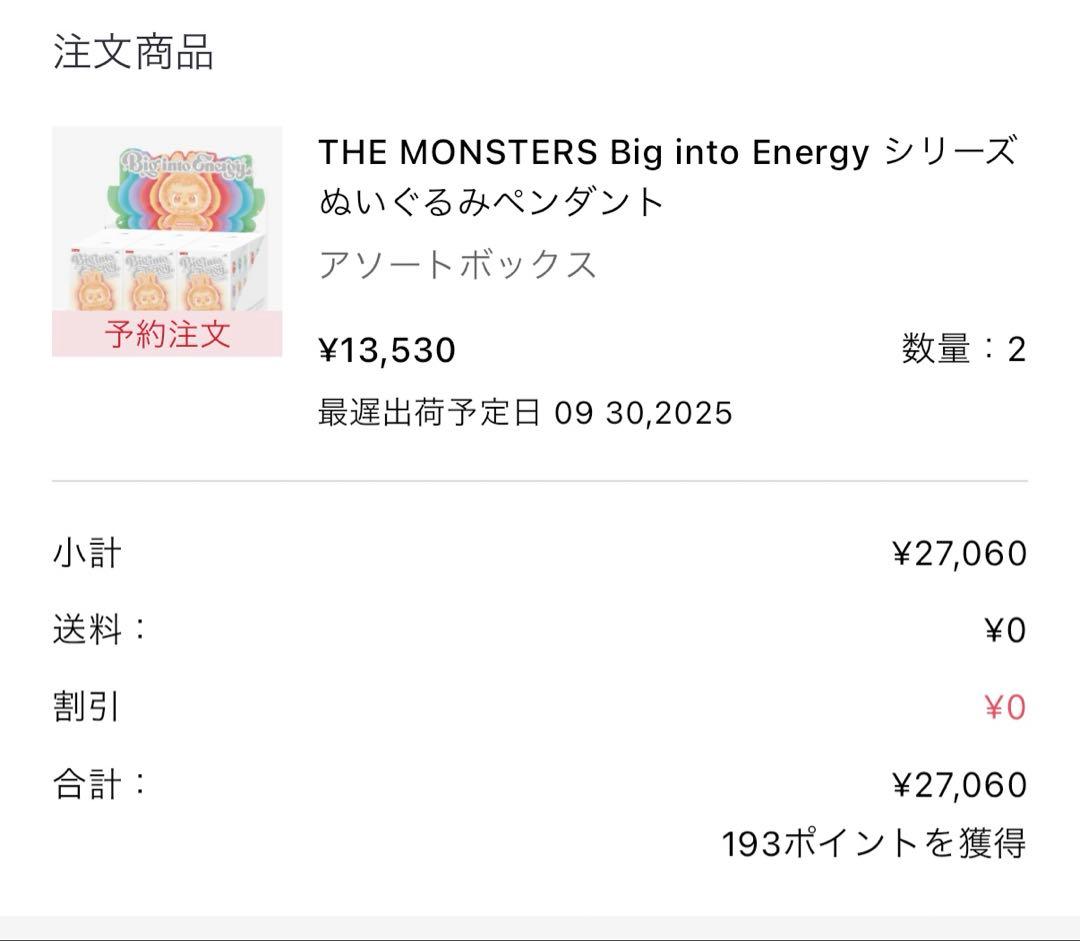Click the 最遅出荷予定日 09 30,2025 date
Viewport: 1080px width, 941px height.
point(525,412)
